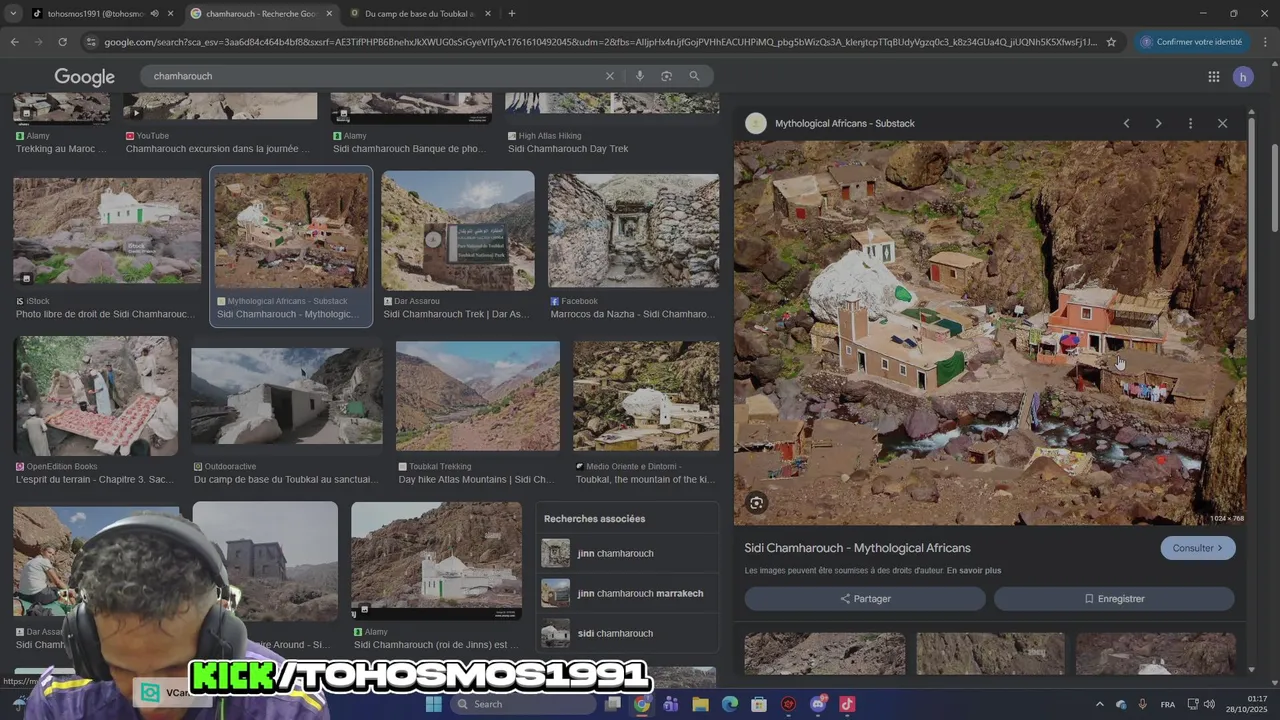Bookmark this page with the star icon

click(1111, 42)
